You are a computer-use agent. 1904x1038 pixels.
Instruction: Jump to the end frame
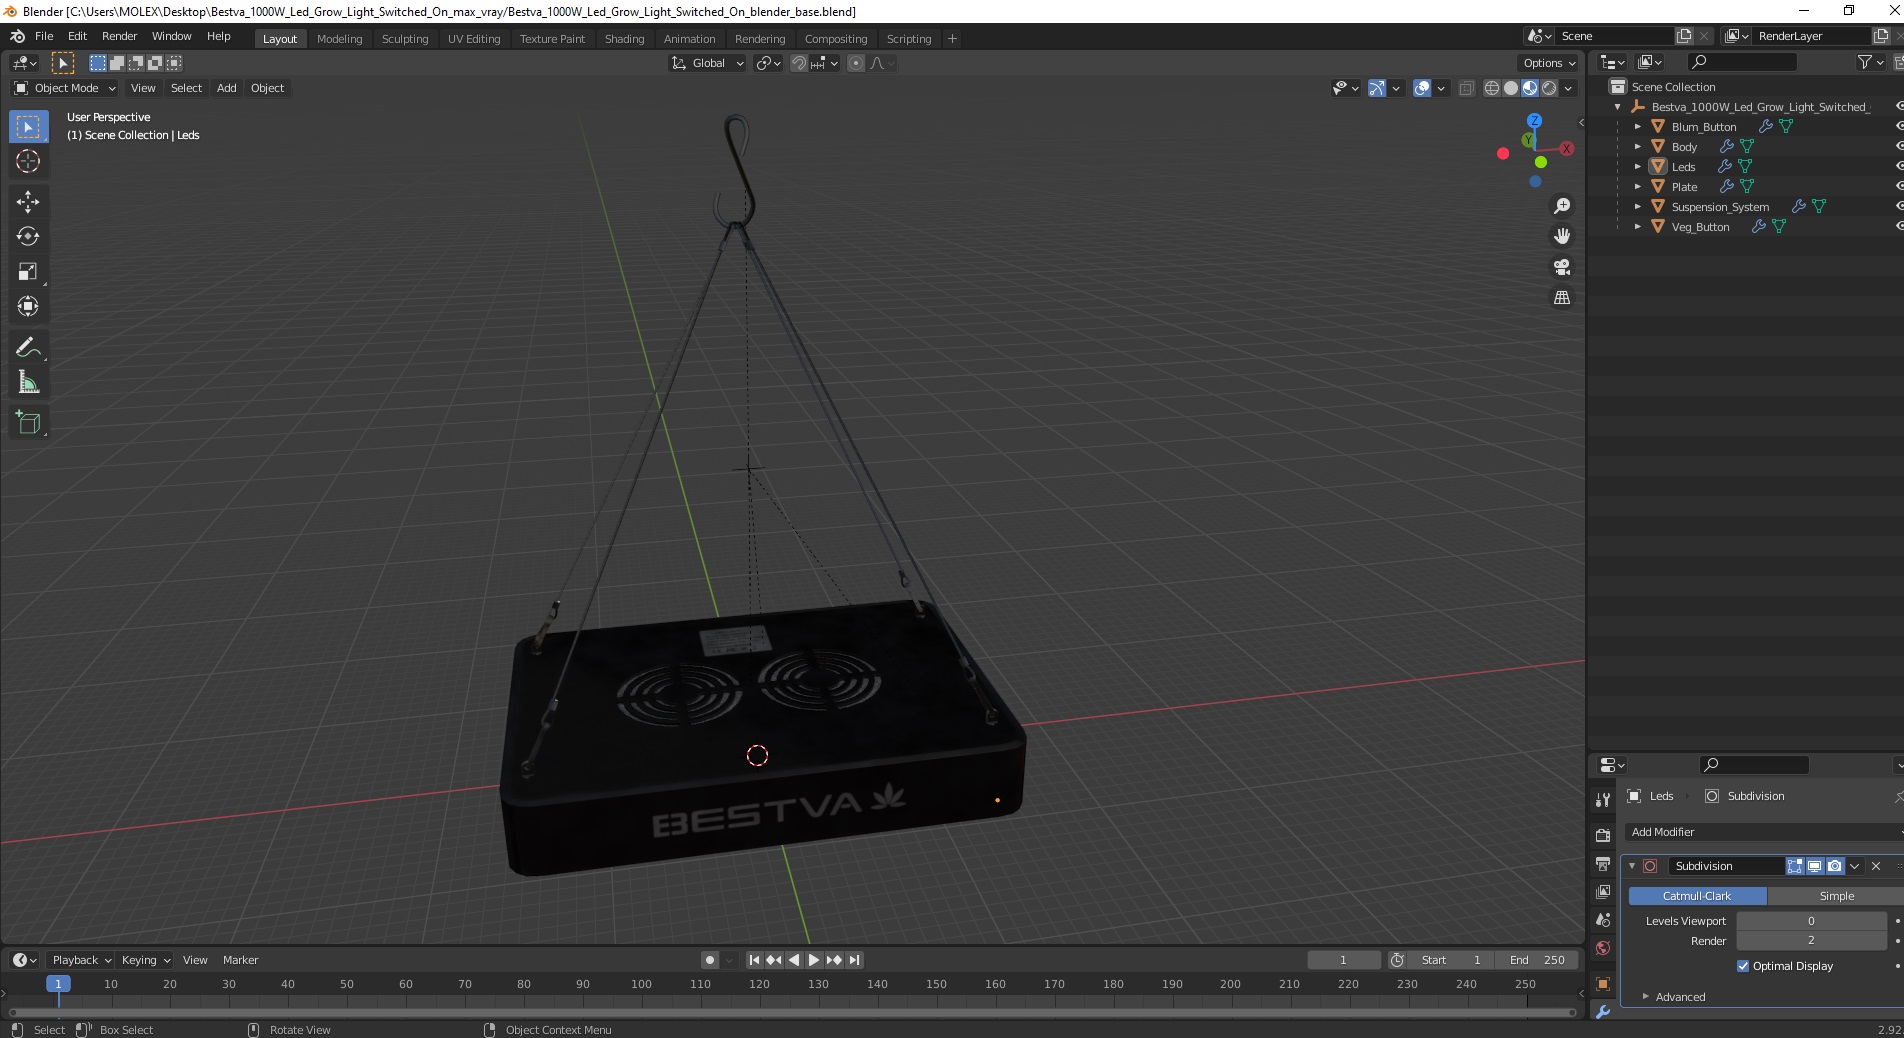tap(854, 960)
